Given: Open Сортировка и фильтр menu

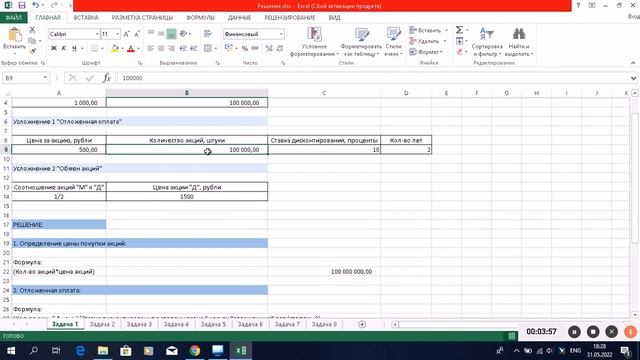Looking at the screenshot, I should [487, 42].
